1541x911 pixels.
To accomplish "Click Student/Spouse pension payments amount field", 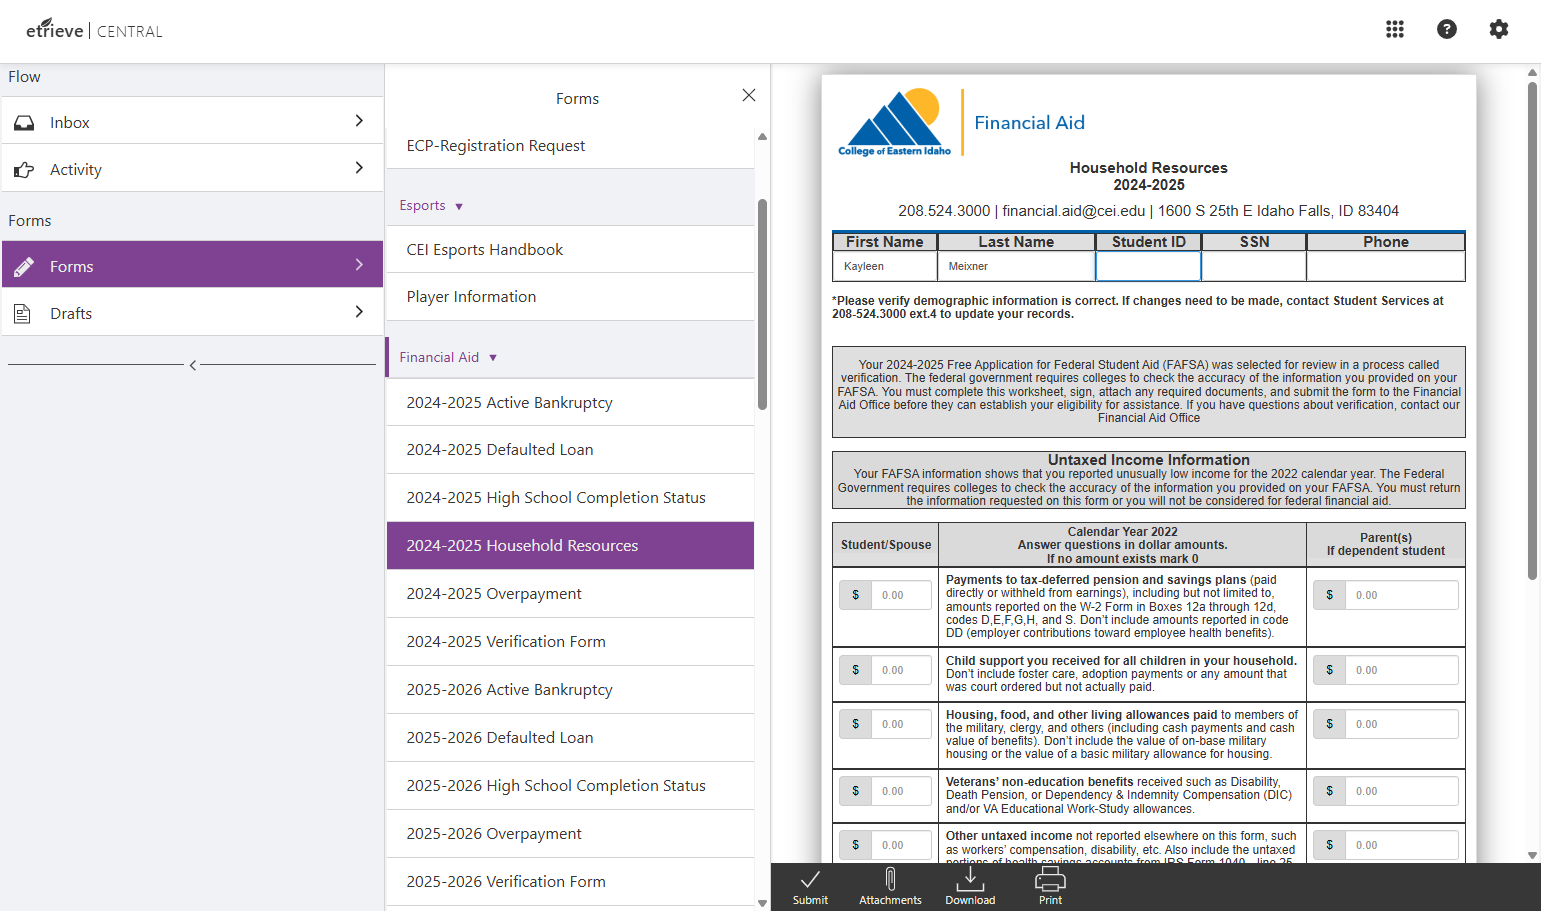I will tap(901, 595).
